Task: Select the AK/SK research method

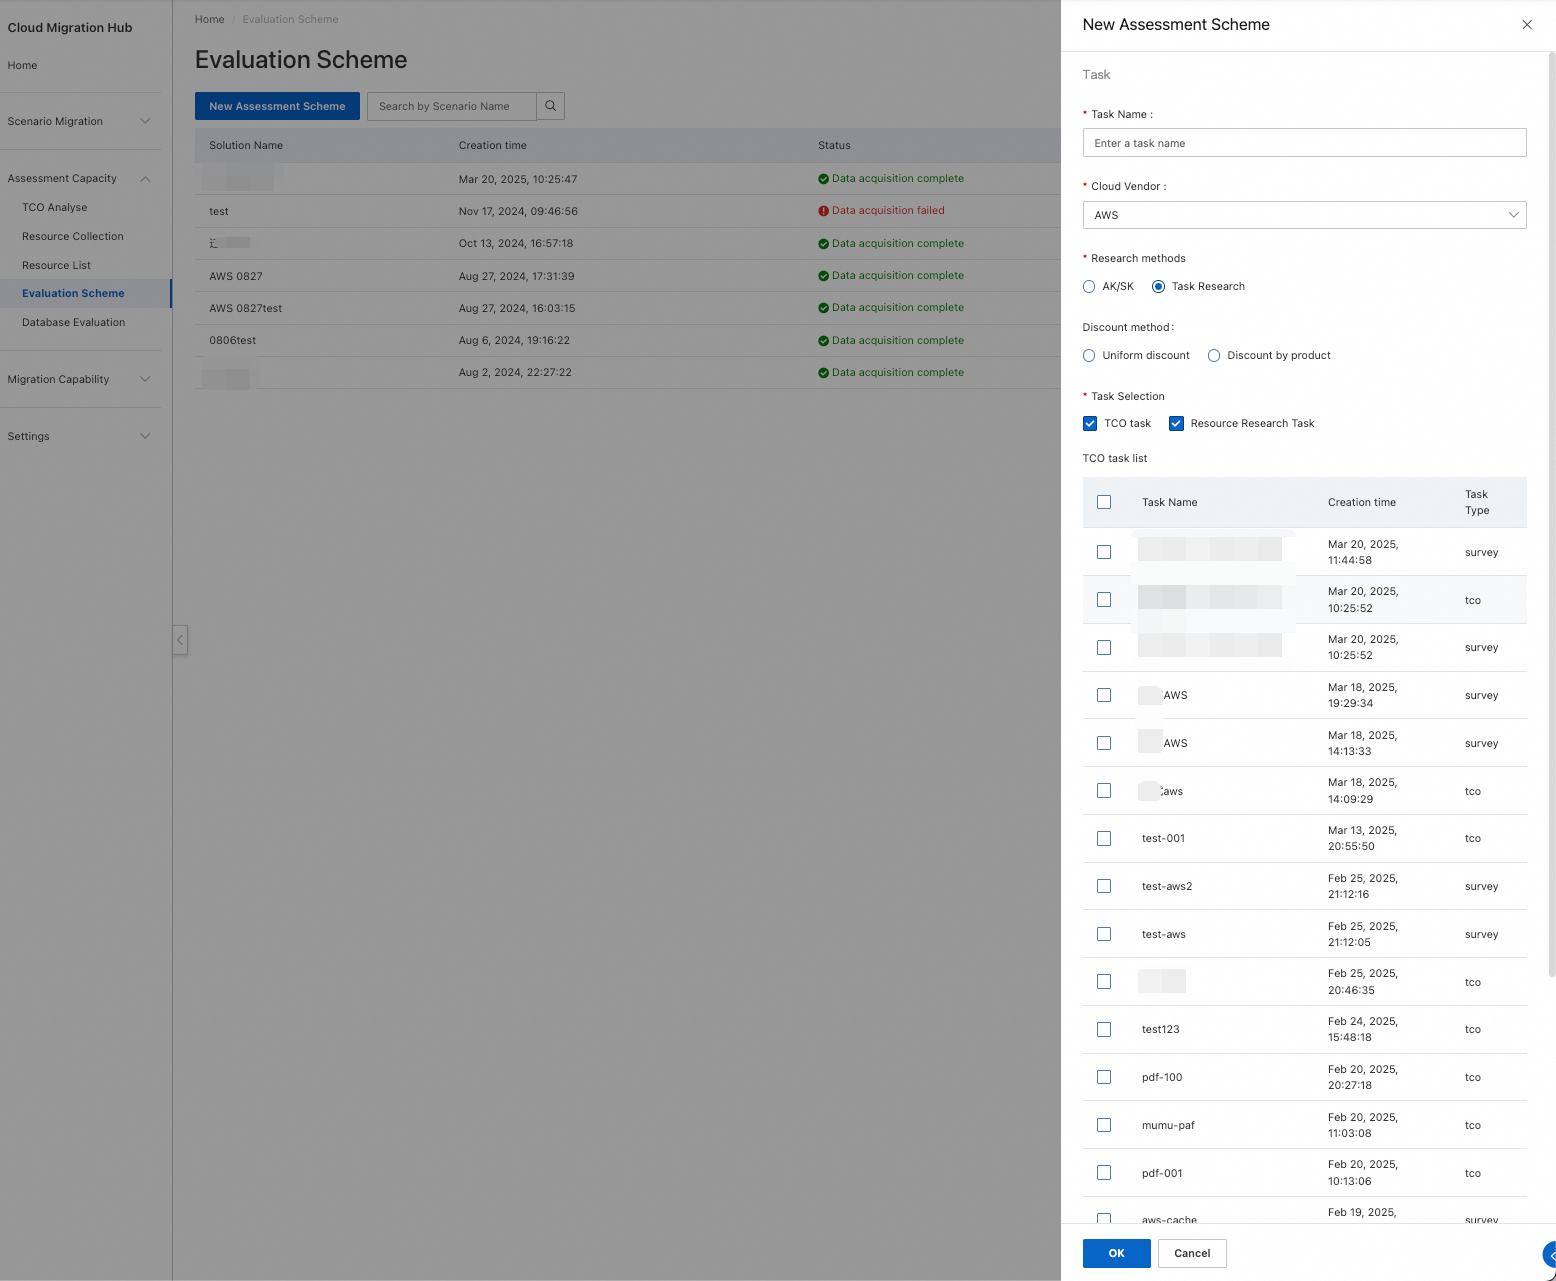Action: (x=1089, y=287)
